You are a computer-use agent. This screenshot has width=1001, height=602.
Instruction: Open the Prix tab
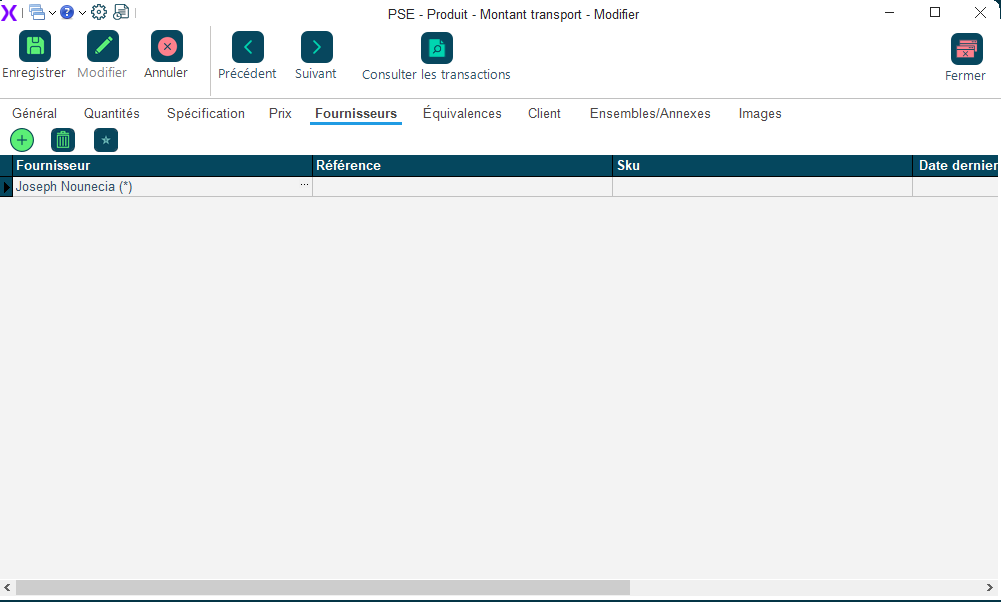(280, 114)
